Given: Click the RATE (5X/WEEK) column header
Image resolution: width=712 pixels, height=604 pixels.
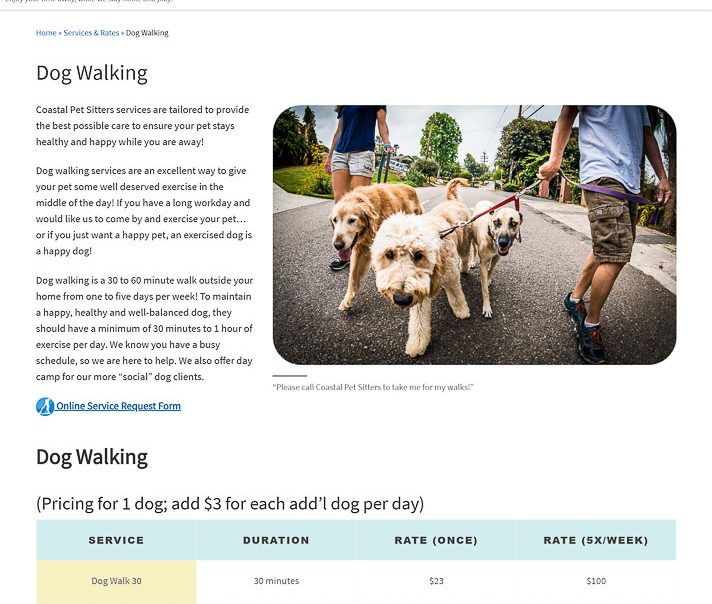Looking at the screenshot, I should click(x=596, y=540).
